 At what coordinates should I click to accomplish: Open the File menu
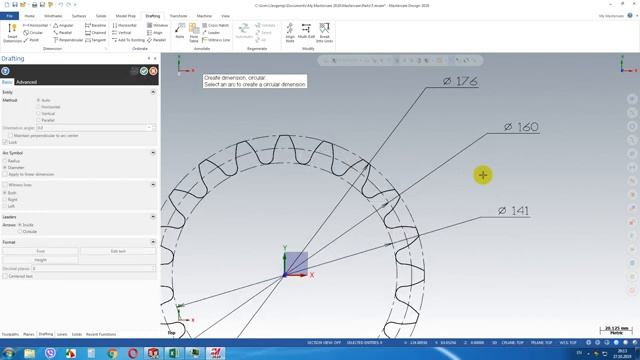pos(9,16)
